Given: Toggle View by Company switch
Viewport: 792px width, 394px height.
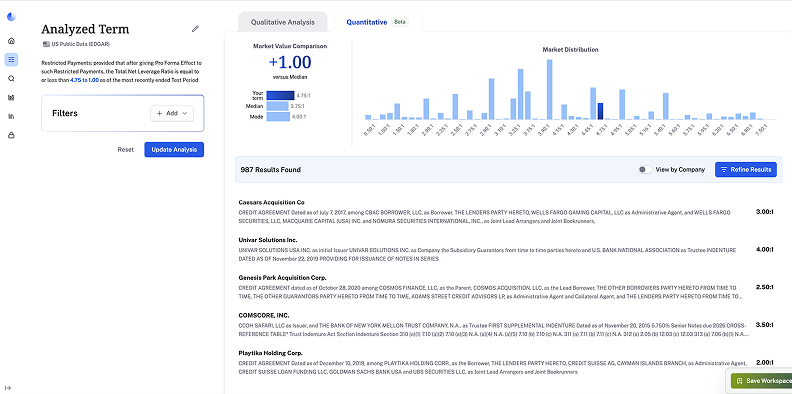Looking at the screenshot, I should pyautogui.click(x=645, y=170).
